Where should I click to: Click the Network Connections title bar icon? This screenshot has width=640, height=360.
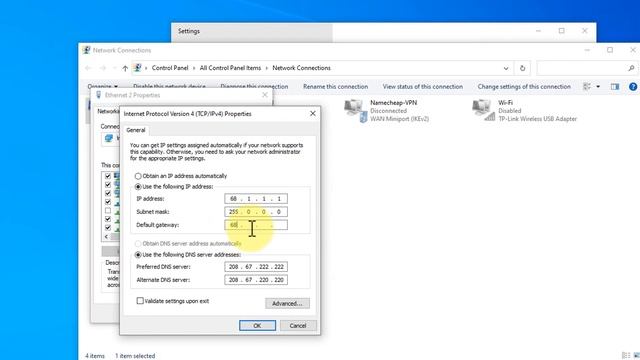point(86,50)
